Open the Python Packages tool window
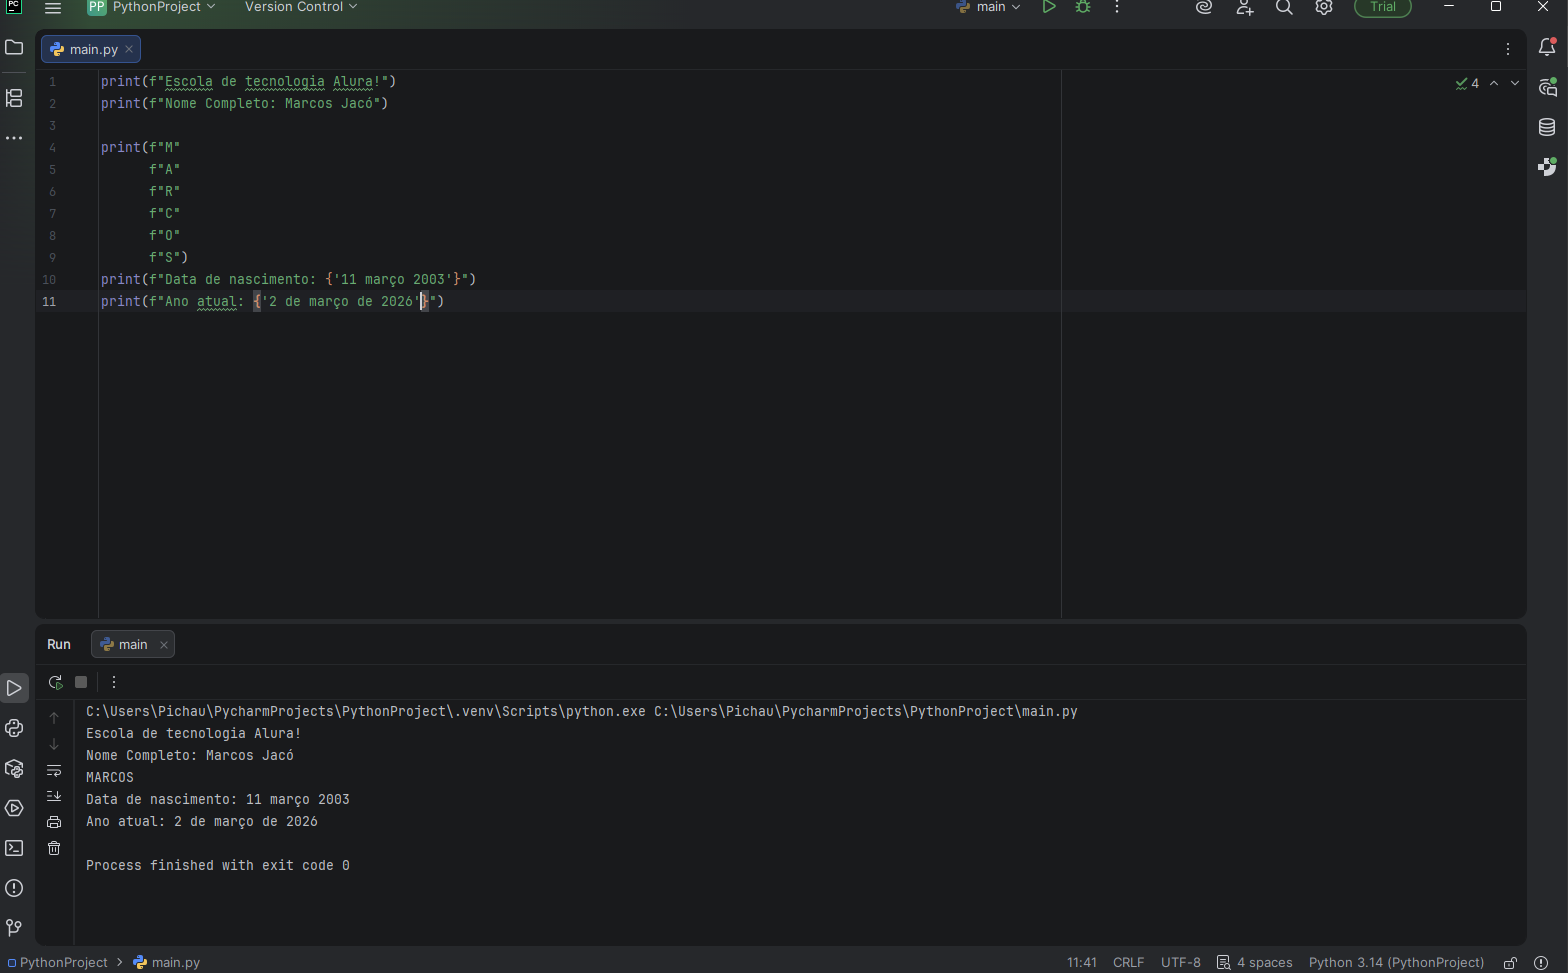 click(x=14, y=768)
